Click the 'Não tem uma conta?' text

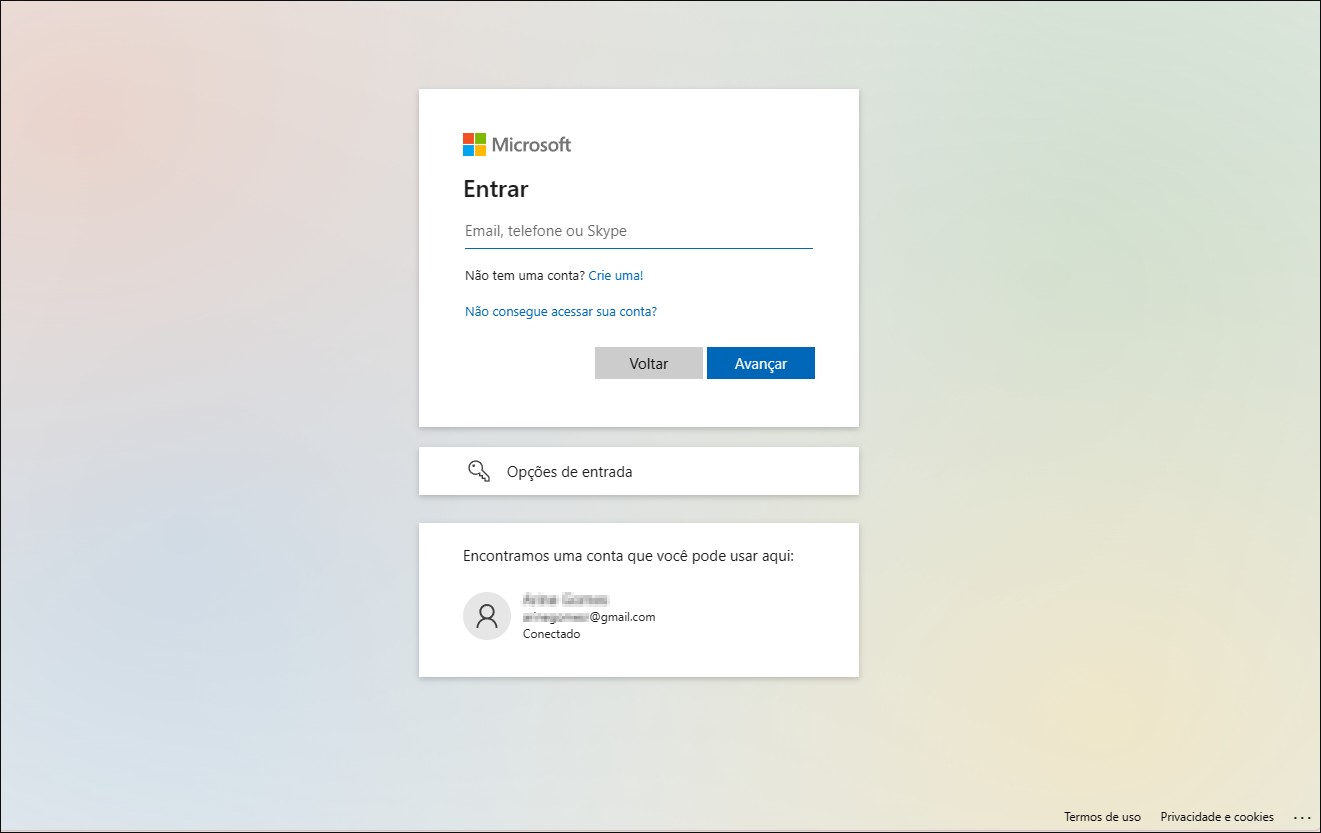point(524,275)
